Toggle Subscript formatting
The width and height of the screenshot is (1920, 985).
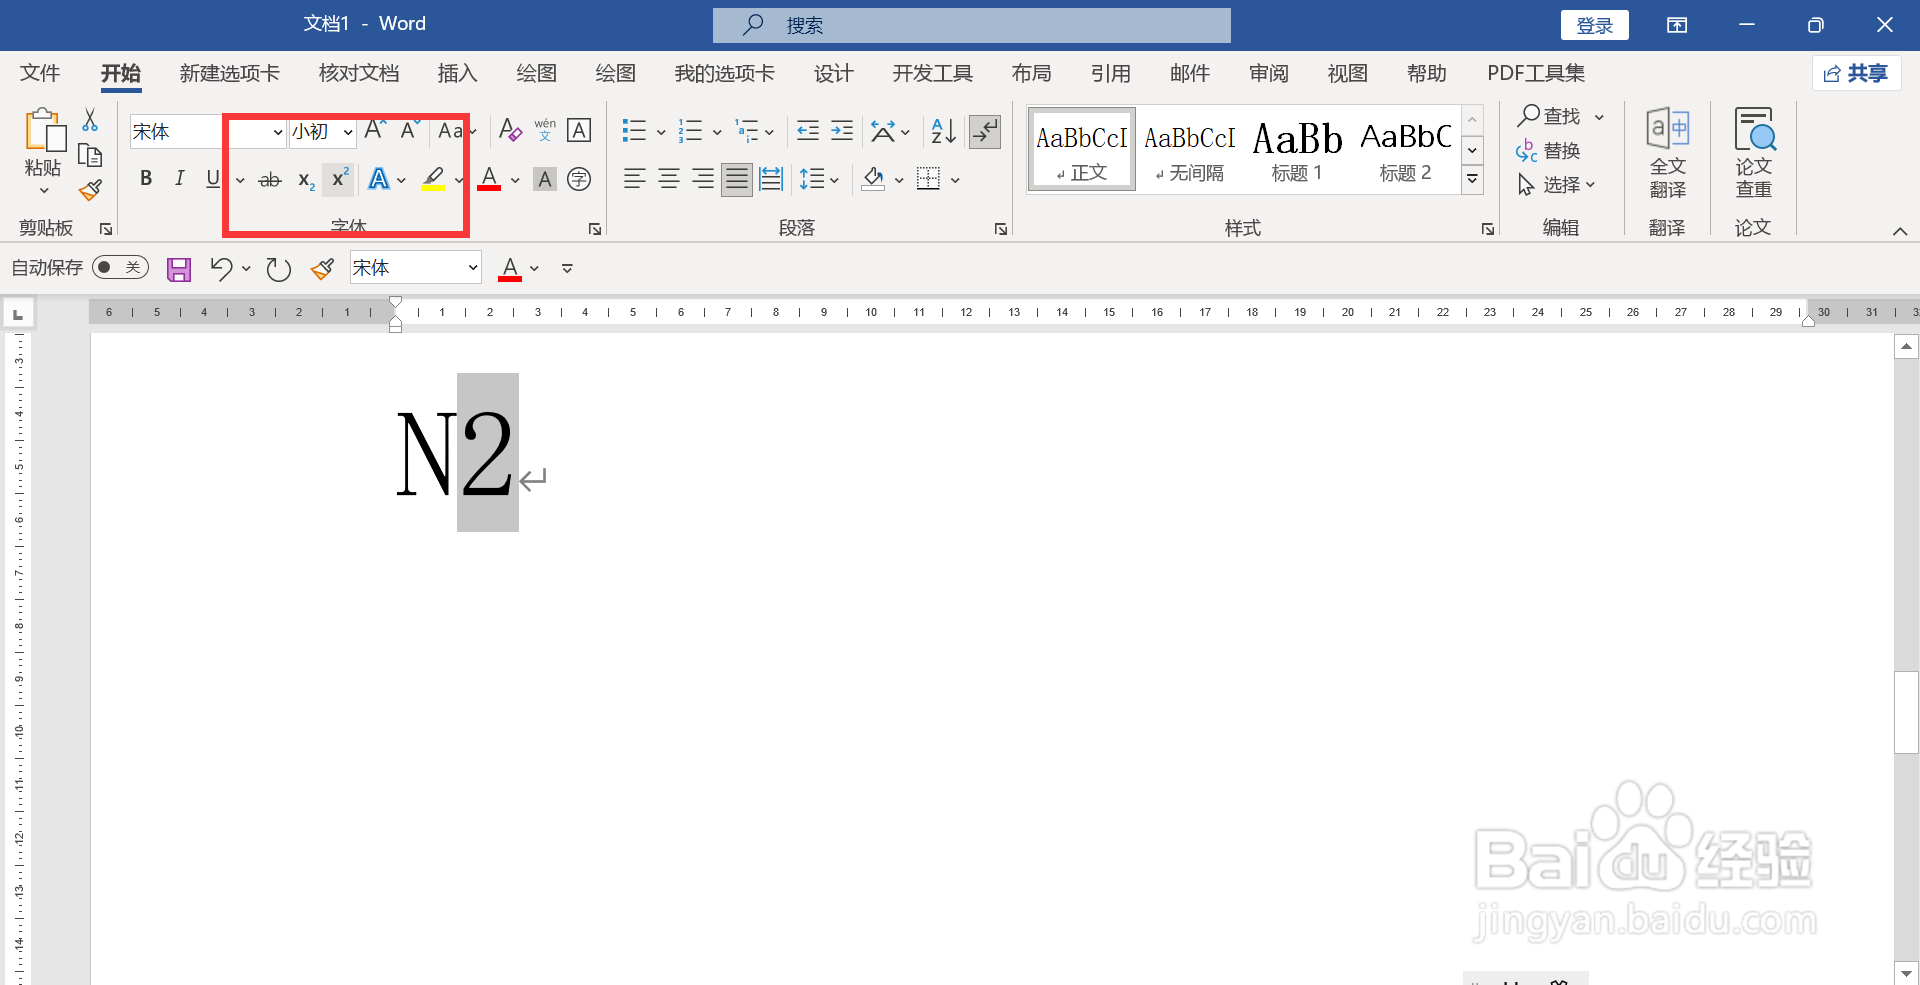(x=306, y=180)
